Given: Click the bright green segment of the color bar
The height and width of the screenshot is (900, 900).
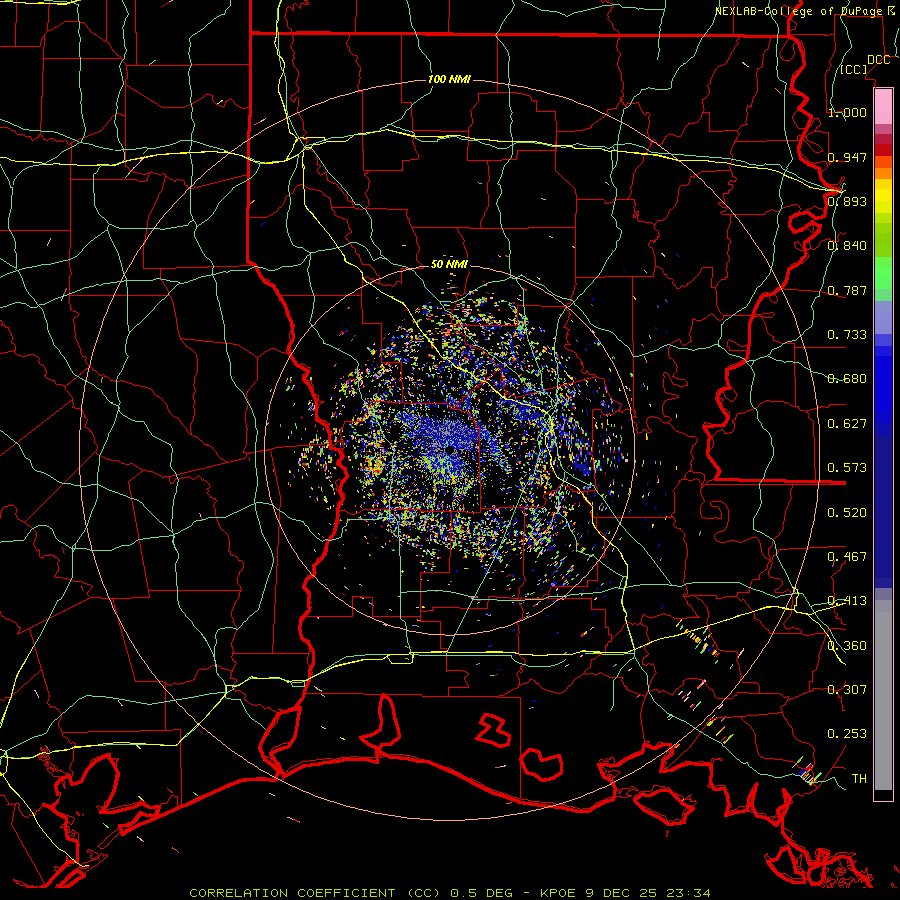Looking at the screenshot, I should [x=883, y=273].
